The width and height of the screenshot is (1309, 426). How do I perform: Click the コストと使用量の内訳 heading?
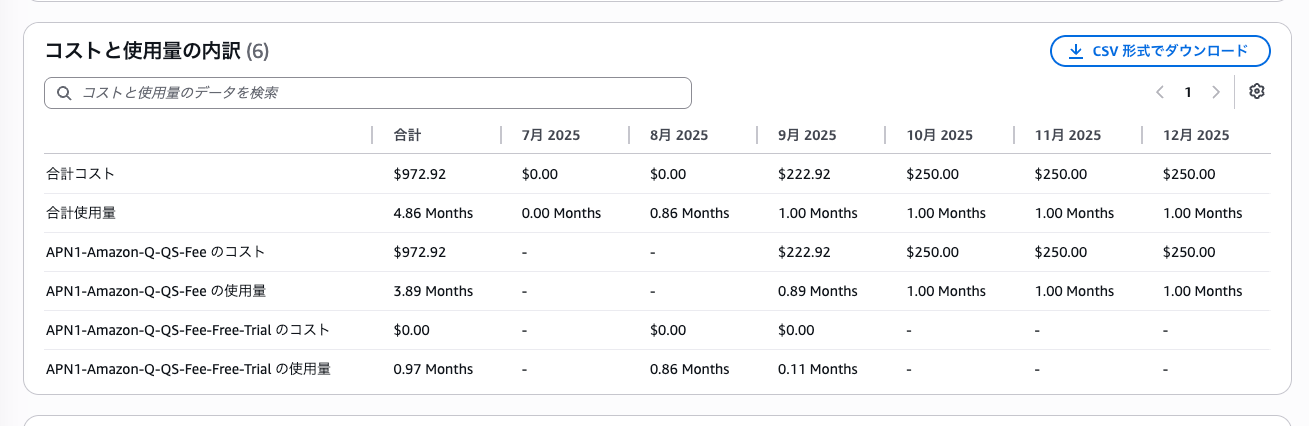(x=143, y=51)
